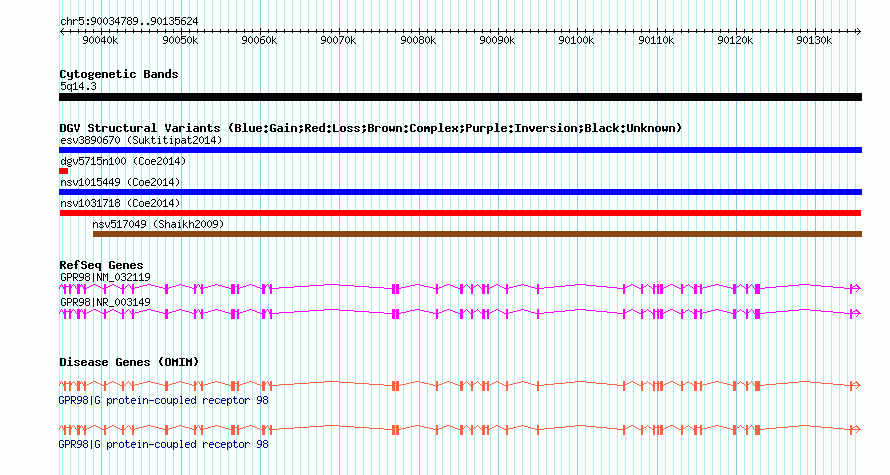Image resolution: width=890 pixels, height=475 pixels.
Task: Click the 90050k ruler label
Action: coord(180,41)
